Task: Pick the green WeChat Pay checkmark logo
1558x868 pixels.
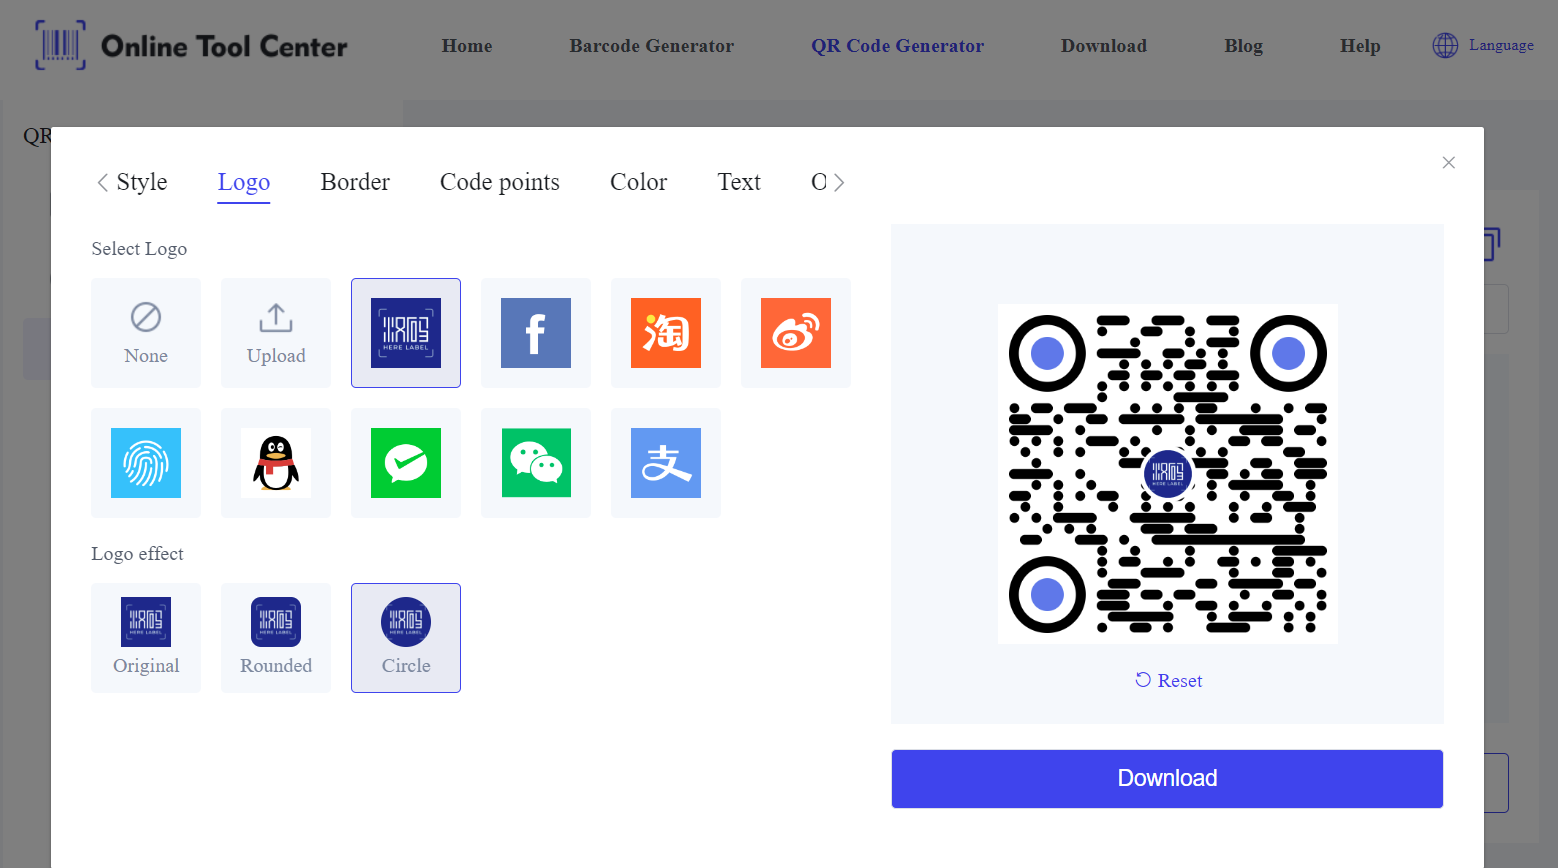Action: (x=406, y=463)
